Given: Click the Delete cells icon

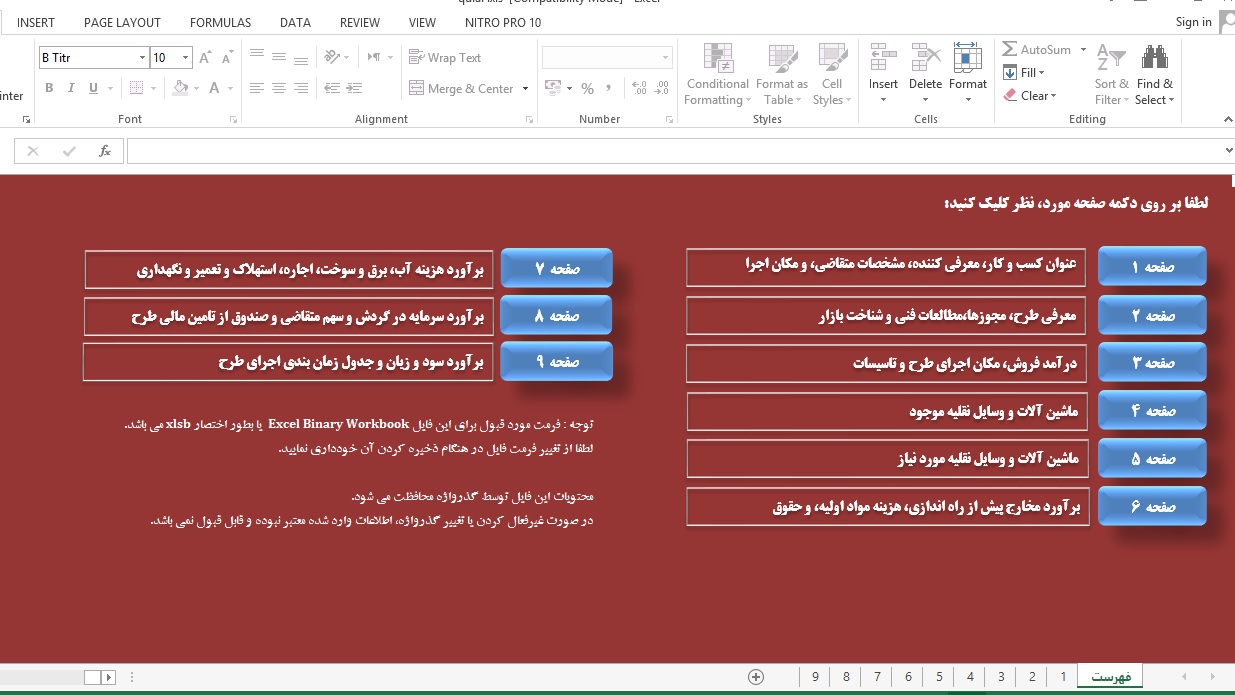Looking at the screenshot, I should 925,60.
